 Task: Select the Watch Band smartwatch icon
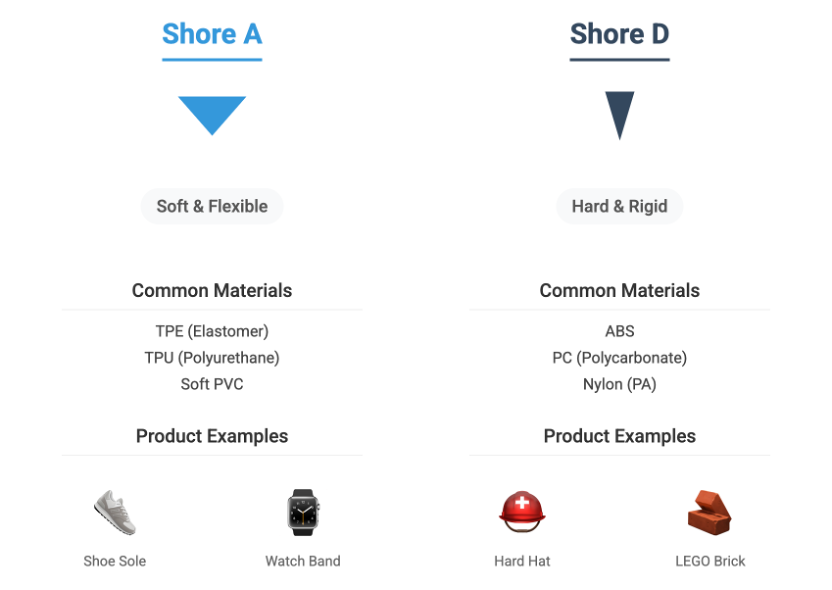(x=303, y=512)
